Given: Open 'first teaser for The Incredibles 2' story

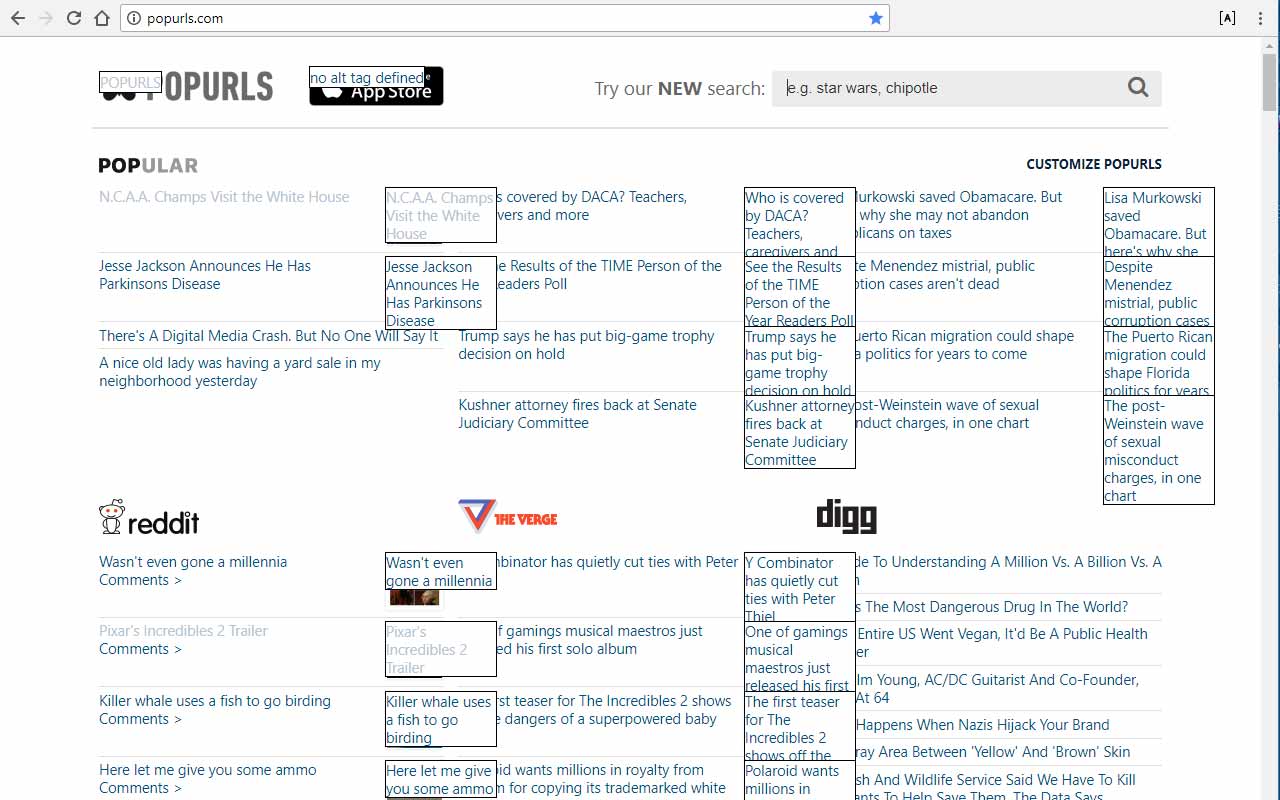Looking at the screenshot, I should coord(614,710).
